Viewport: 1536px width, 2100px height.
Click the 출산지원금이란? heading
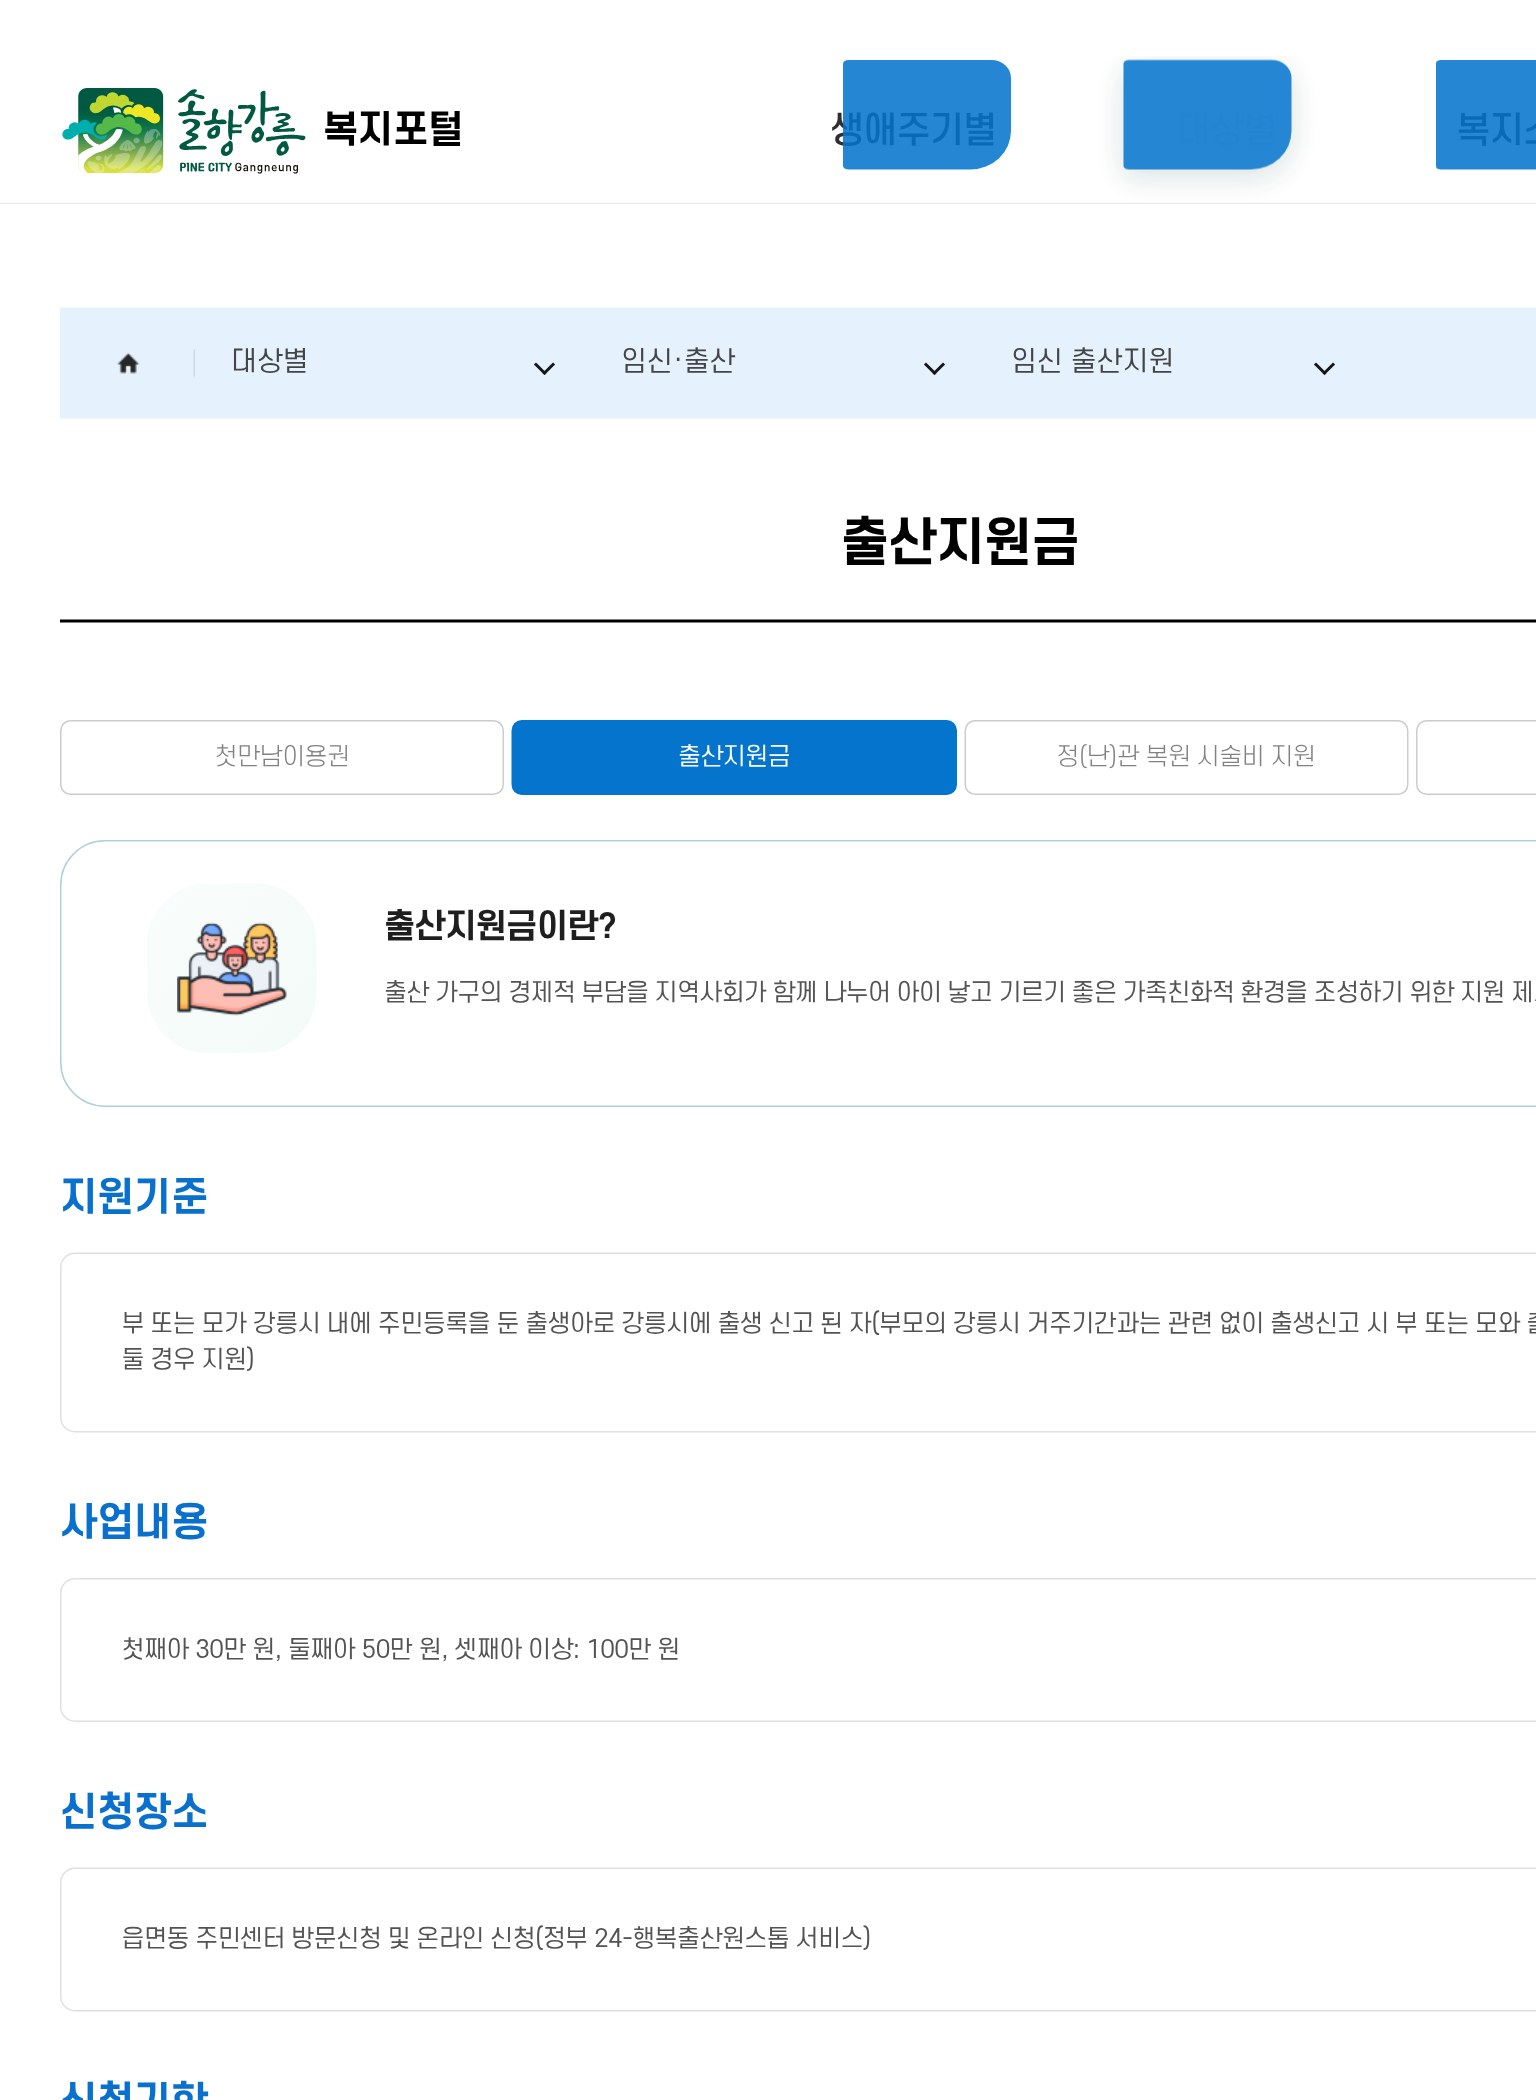click(500, 925)
